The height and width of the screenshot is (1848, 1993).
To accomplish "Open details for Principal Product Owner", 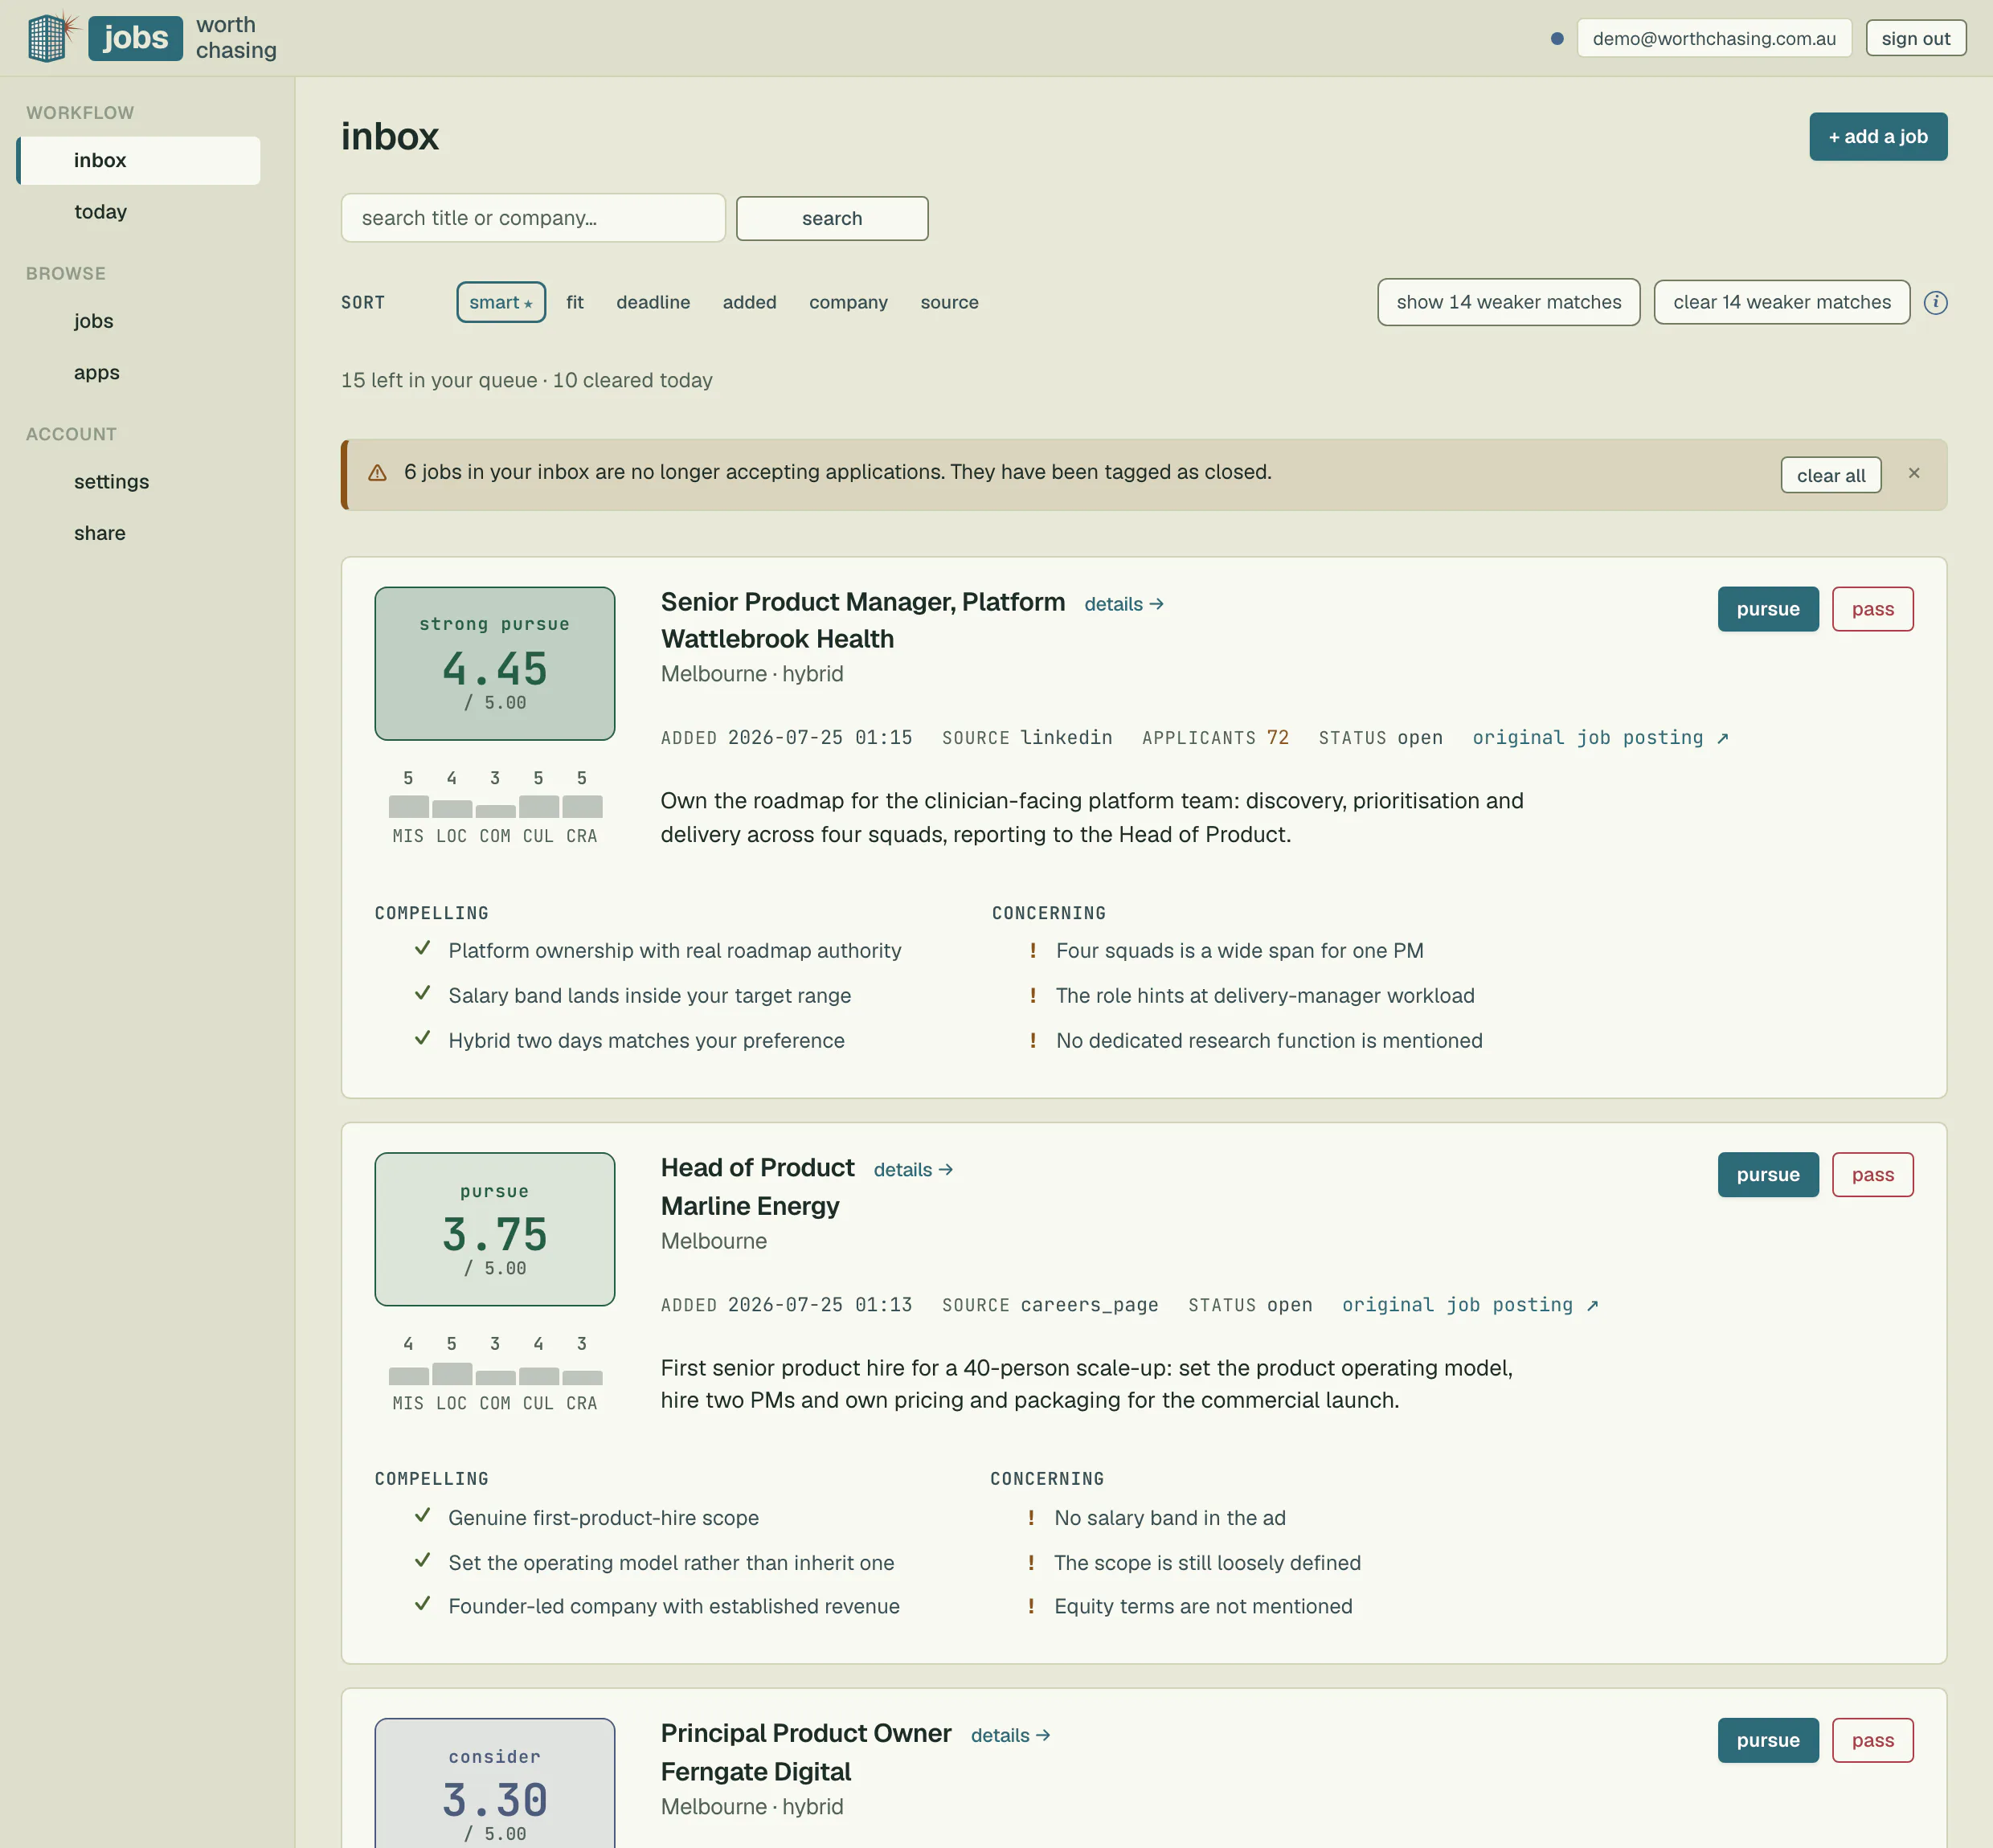I will (x=1010, y=1736).
